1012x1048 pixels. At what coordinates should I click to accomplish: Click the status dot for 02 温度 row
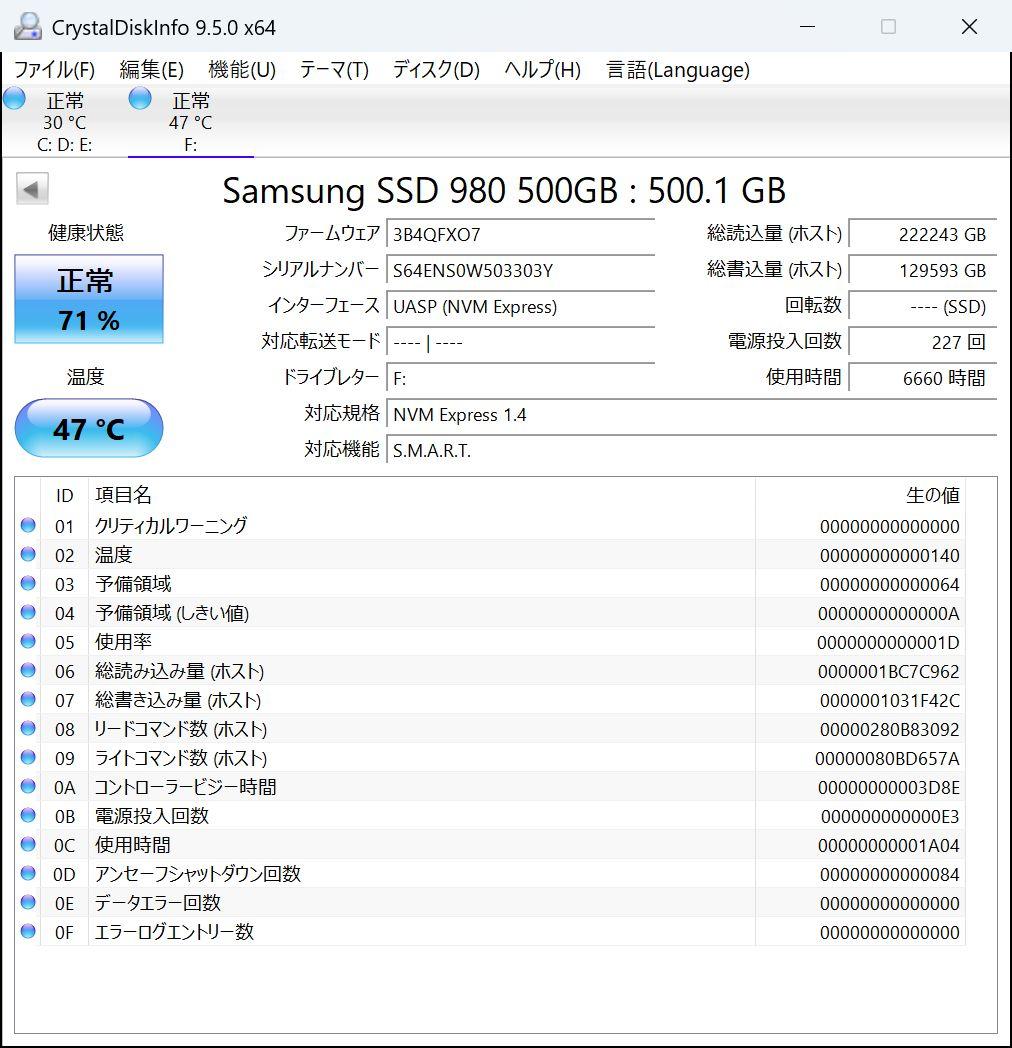(28, 554)
